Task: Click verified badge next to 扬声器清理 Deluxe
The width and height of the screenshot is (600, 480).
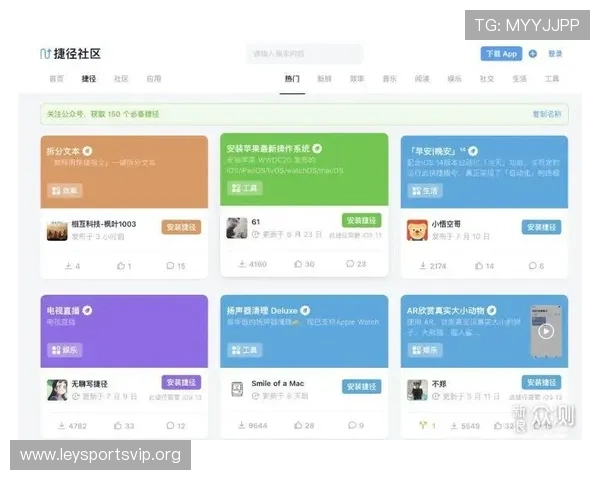Action: click(x=305, y=310)
